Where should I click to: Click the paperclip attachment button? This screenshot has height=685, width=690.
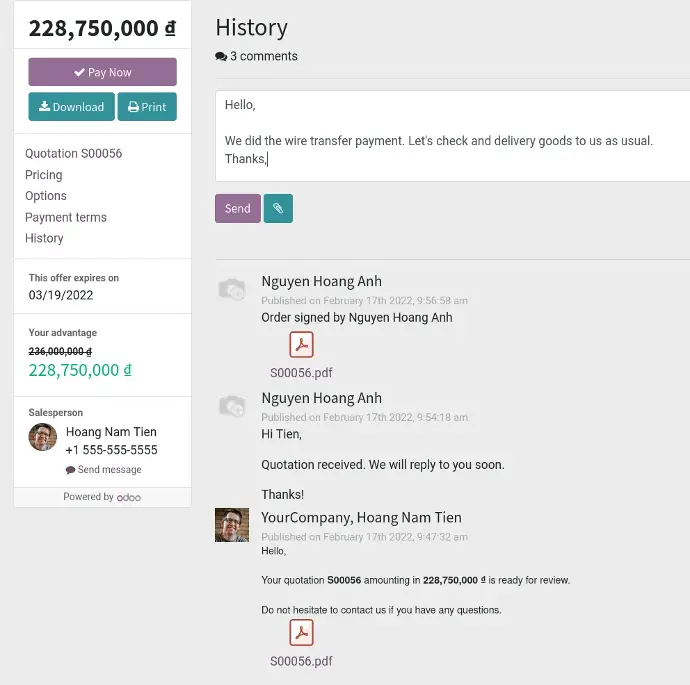(x=278, y=208)
